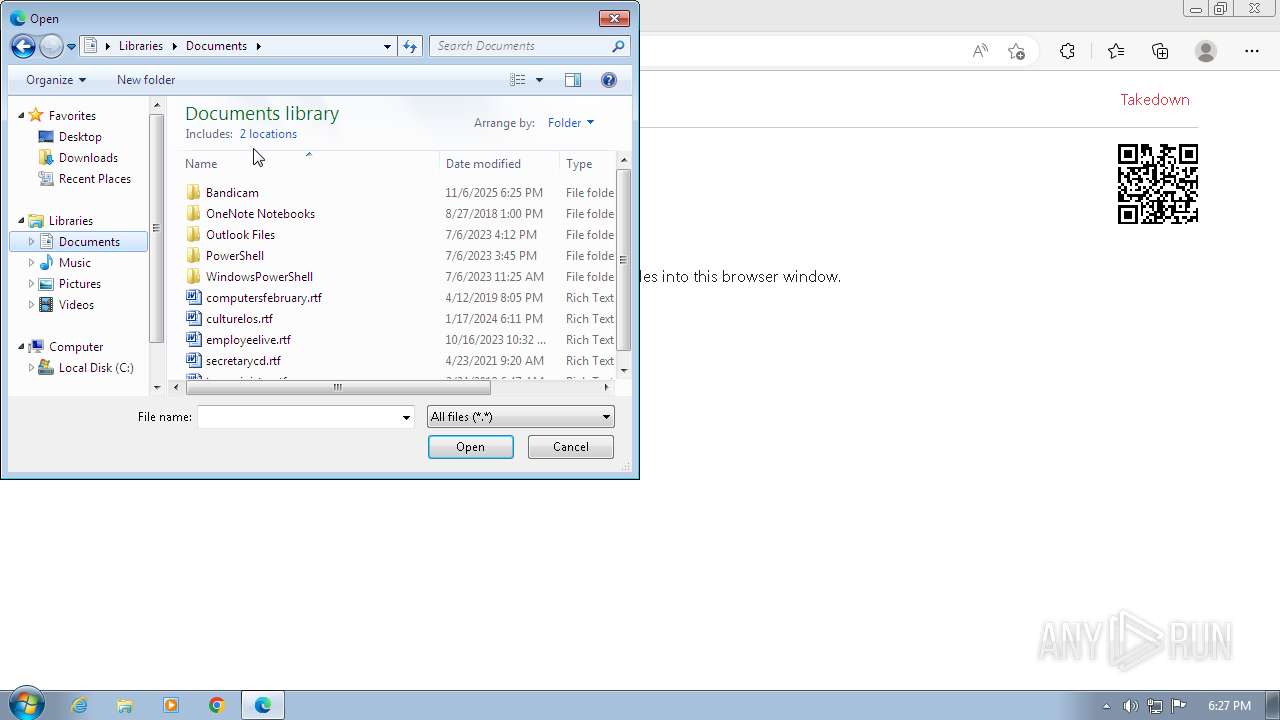Select the Videos library
This screenshot has height=720, width=1280.
76,305
